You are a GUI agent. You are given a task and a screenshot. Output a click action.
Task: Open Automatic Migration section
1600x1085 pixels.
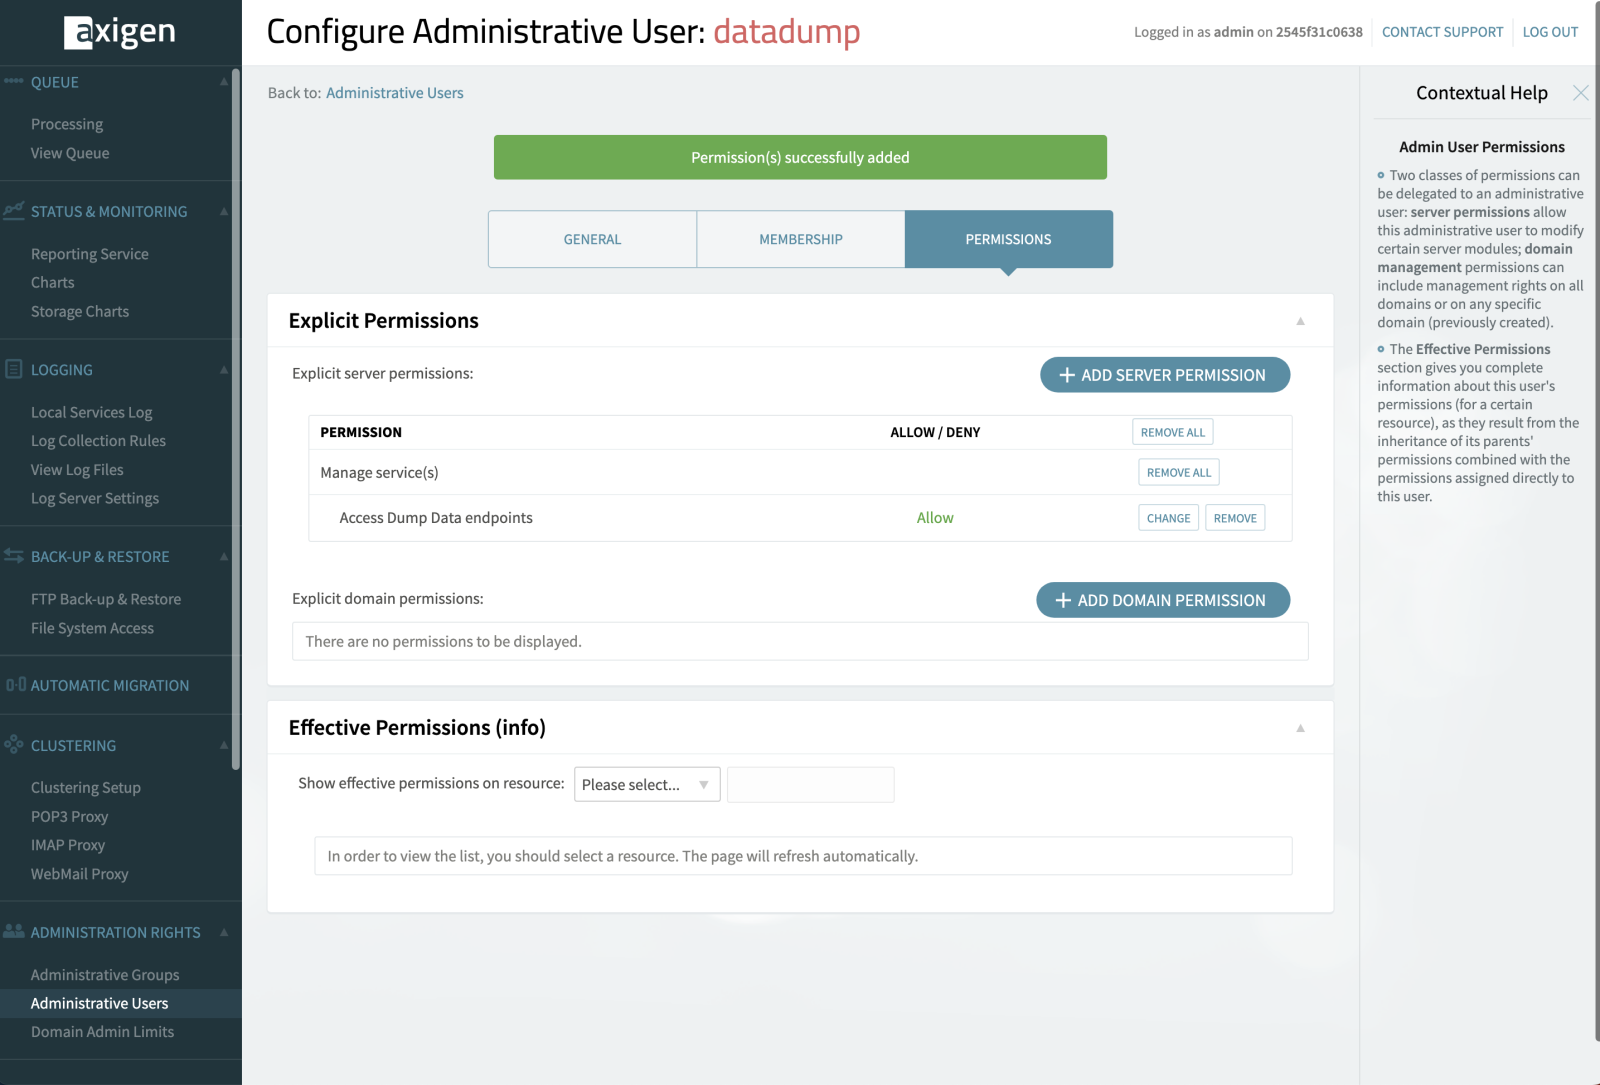coord(110,686)
